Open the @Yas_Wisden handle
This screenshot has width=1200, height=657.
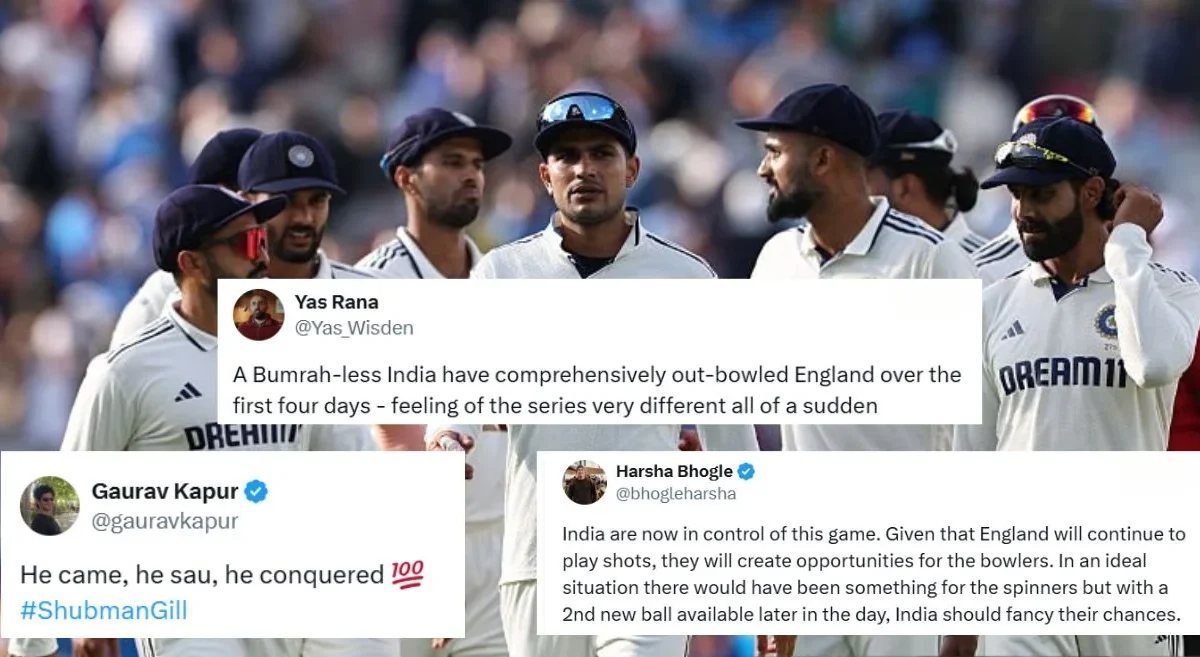point(354,328)
